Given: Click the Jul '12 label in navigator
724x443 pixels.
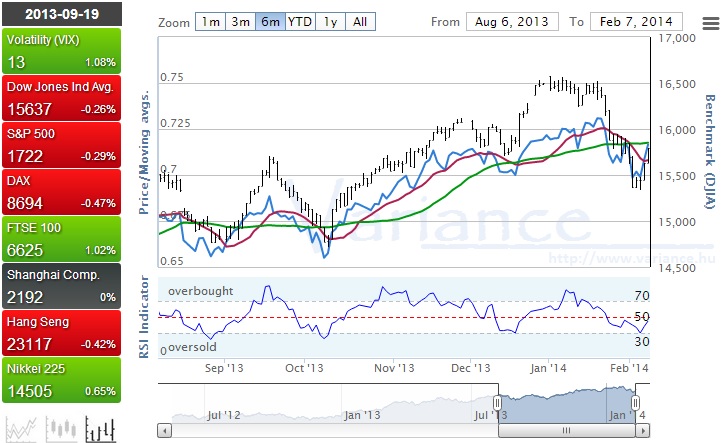Looking at the screenshot, I should tap(223, 415).
